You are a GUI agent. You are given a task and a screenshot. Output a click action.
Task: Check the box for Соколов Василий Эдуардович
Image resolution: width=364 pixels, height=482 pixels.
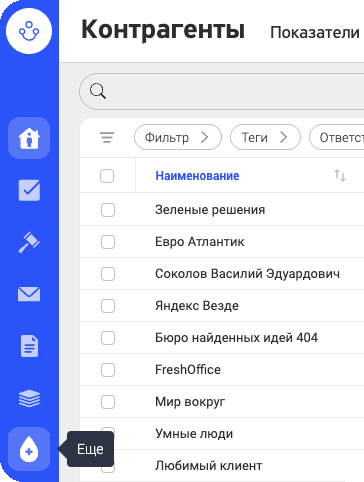click(108, 274)
